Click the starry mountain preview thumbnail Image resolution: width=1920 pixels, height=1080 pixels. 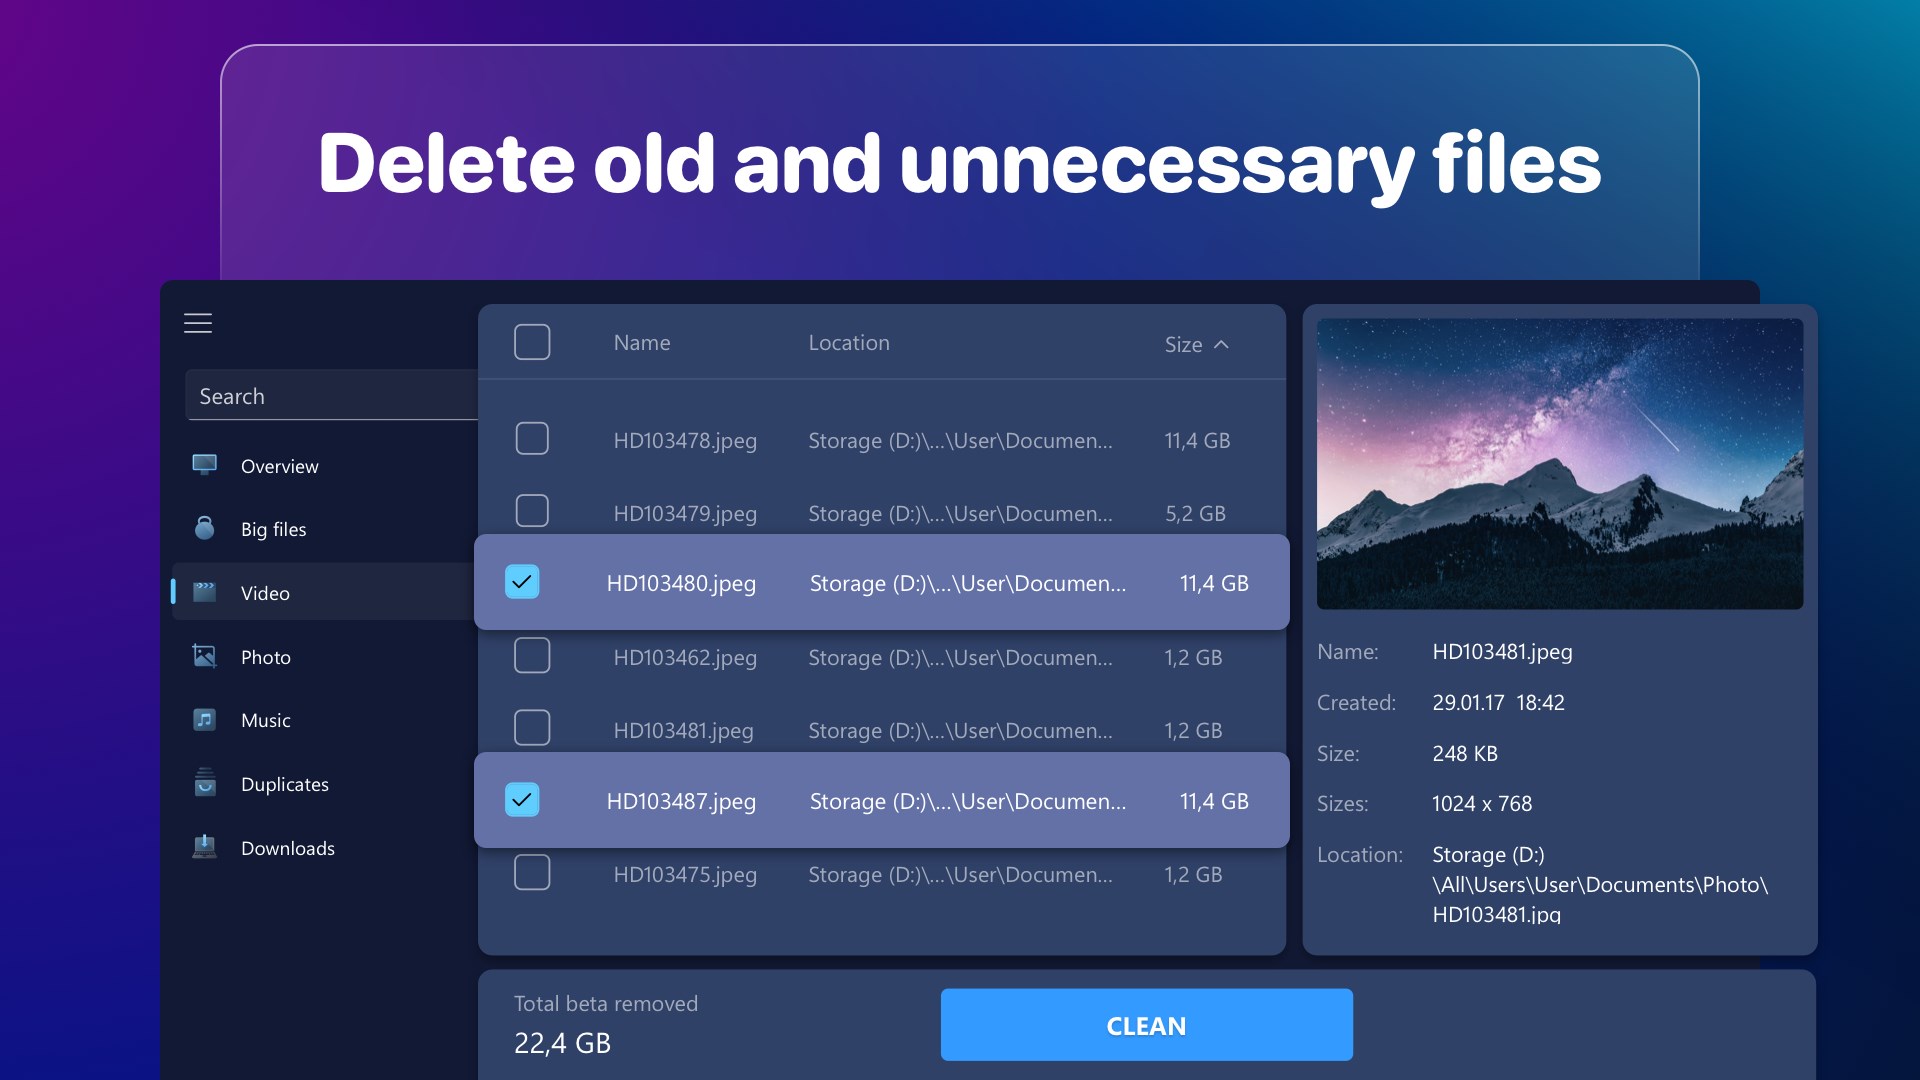pos(1559,464)
